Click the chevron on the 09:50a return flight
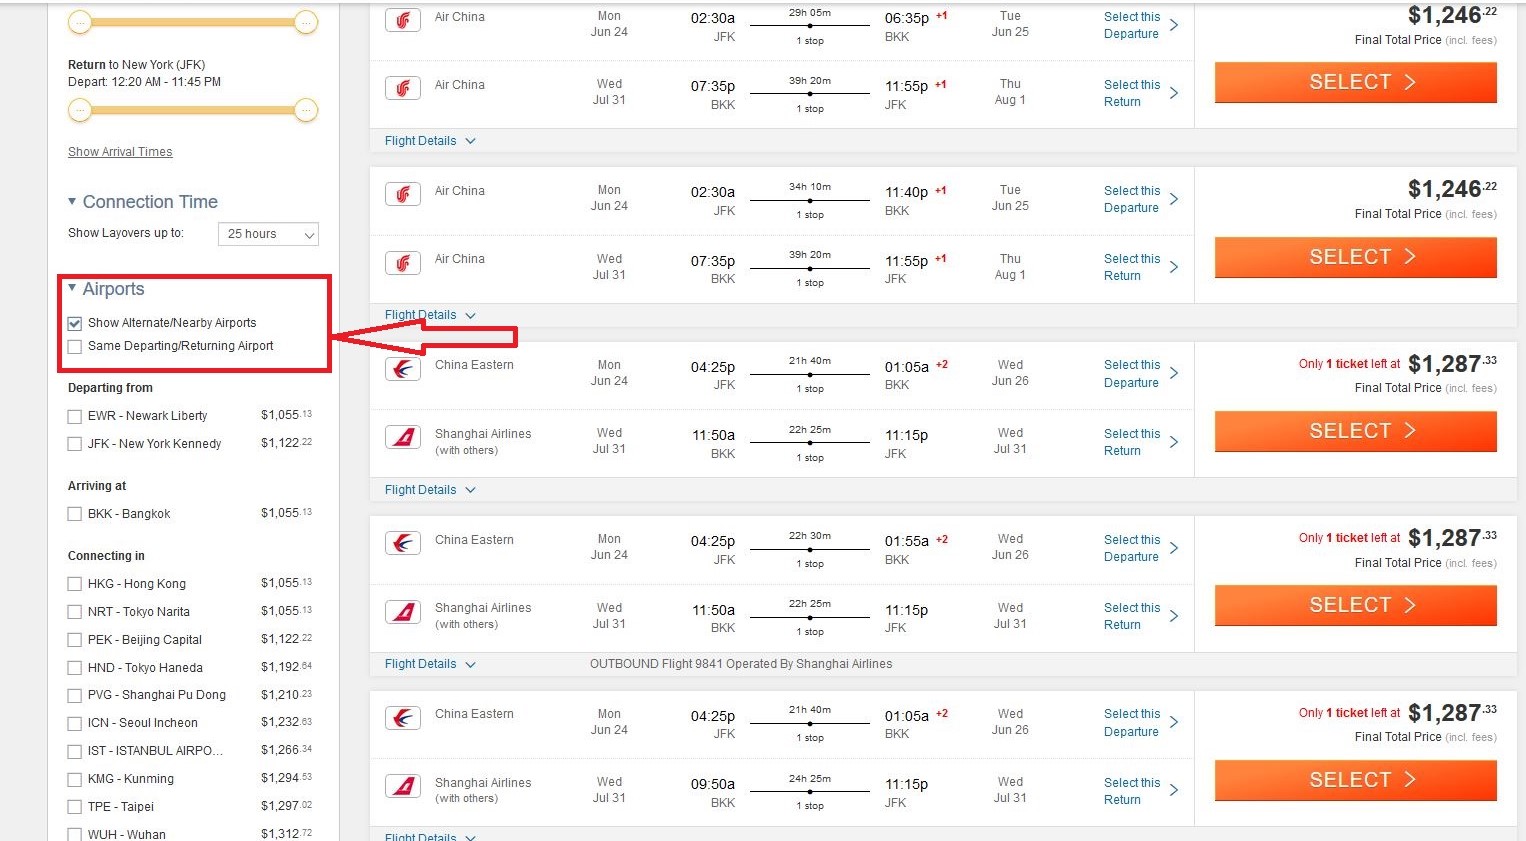 click(1174, 791)
